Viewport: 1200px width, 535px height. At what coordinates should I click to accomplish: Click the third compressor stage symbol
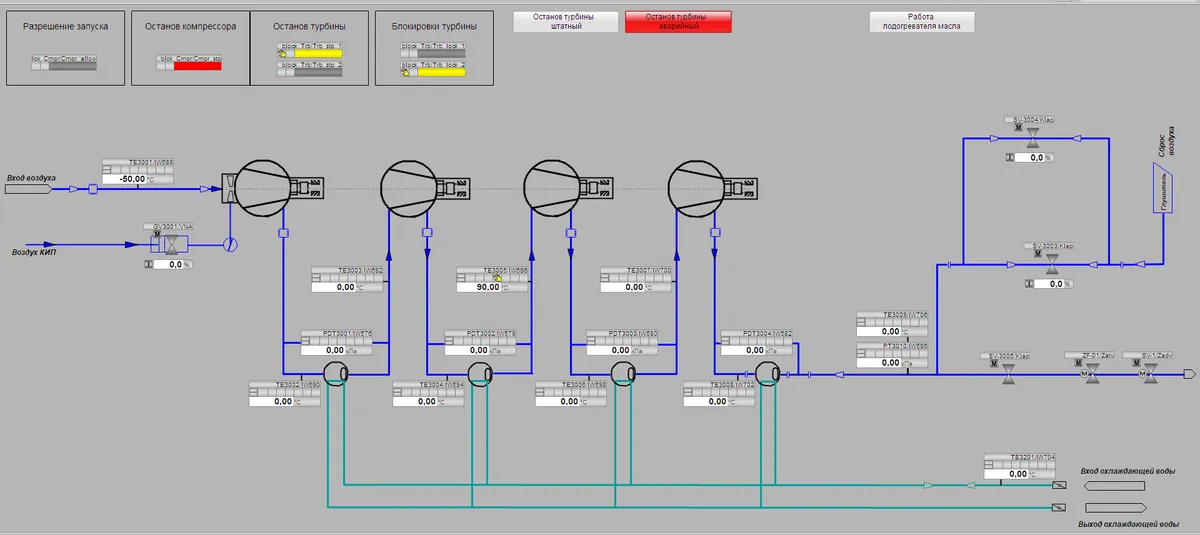coord(551,186)
